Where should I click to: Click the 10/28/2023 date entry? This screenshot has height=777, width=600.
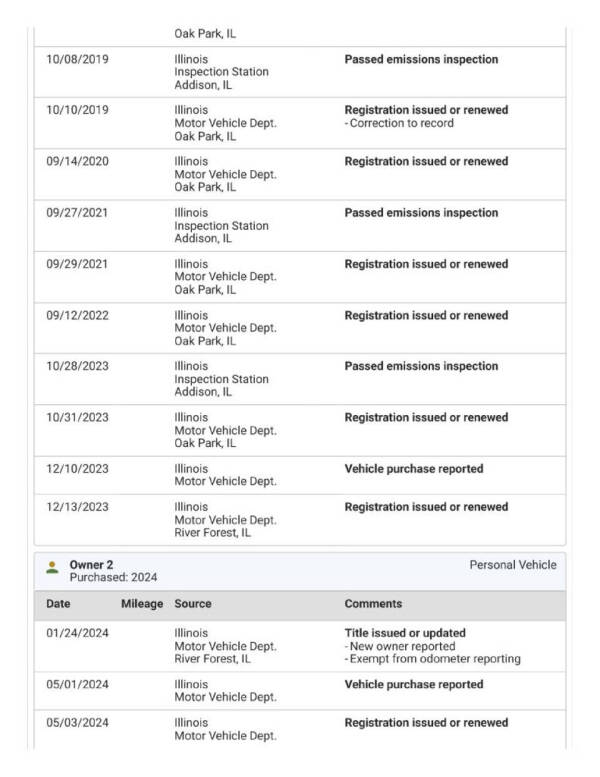pyautogui.click(x=78, y=367)
